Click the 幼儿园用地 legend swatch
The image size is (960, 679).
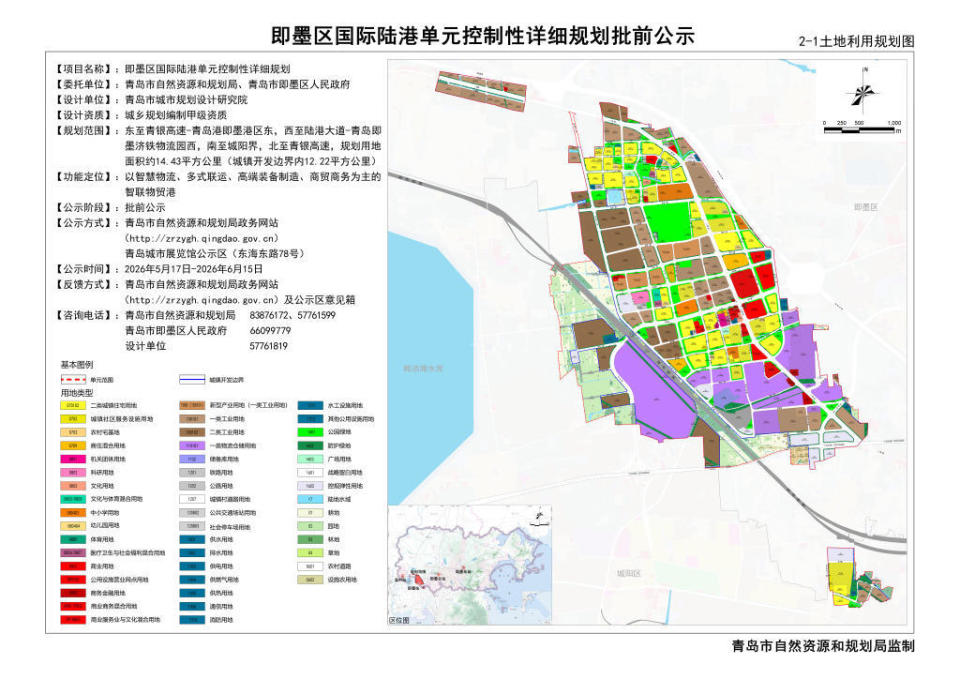tap(73, 526)
